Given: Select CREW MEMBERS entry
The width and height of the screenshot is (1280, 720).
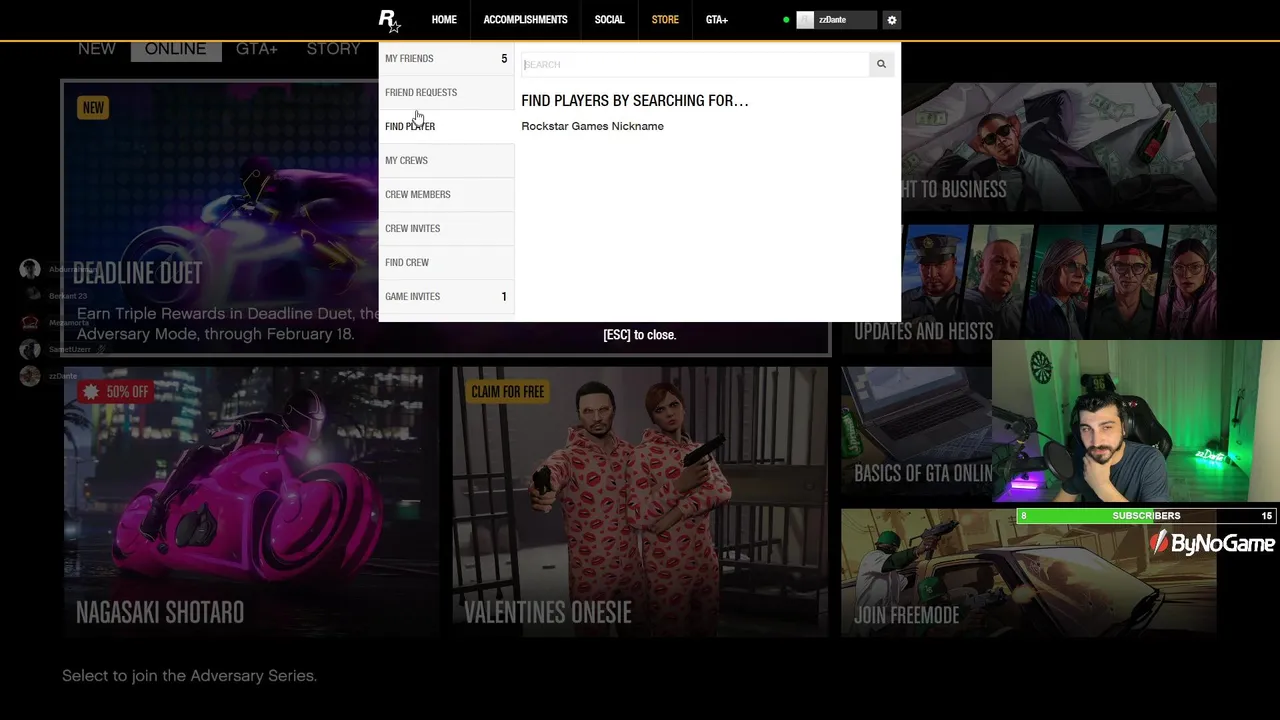Looking at the screenshot, I should click(x=446, y=194).
